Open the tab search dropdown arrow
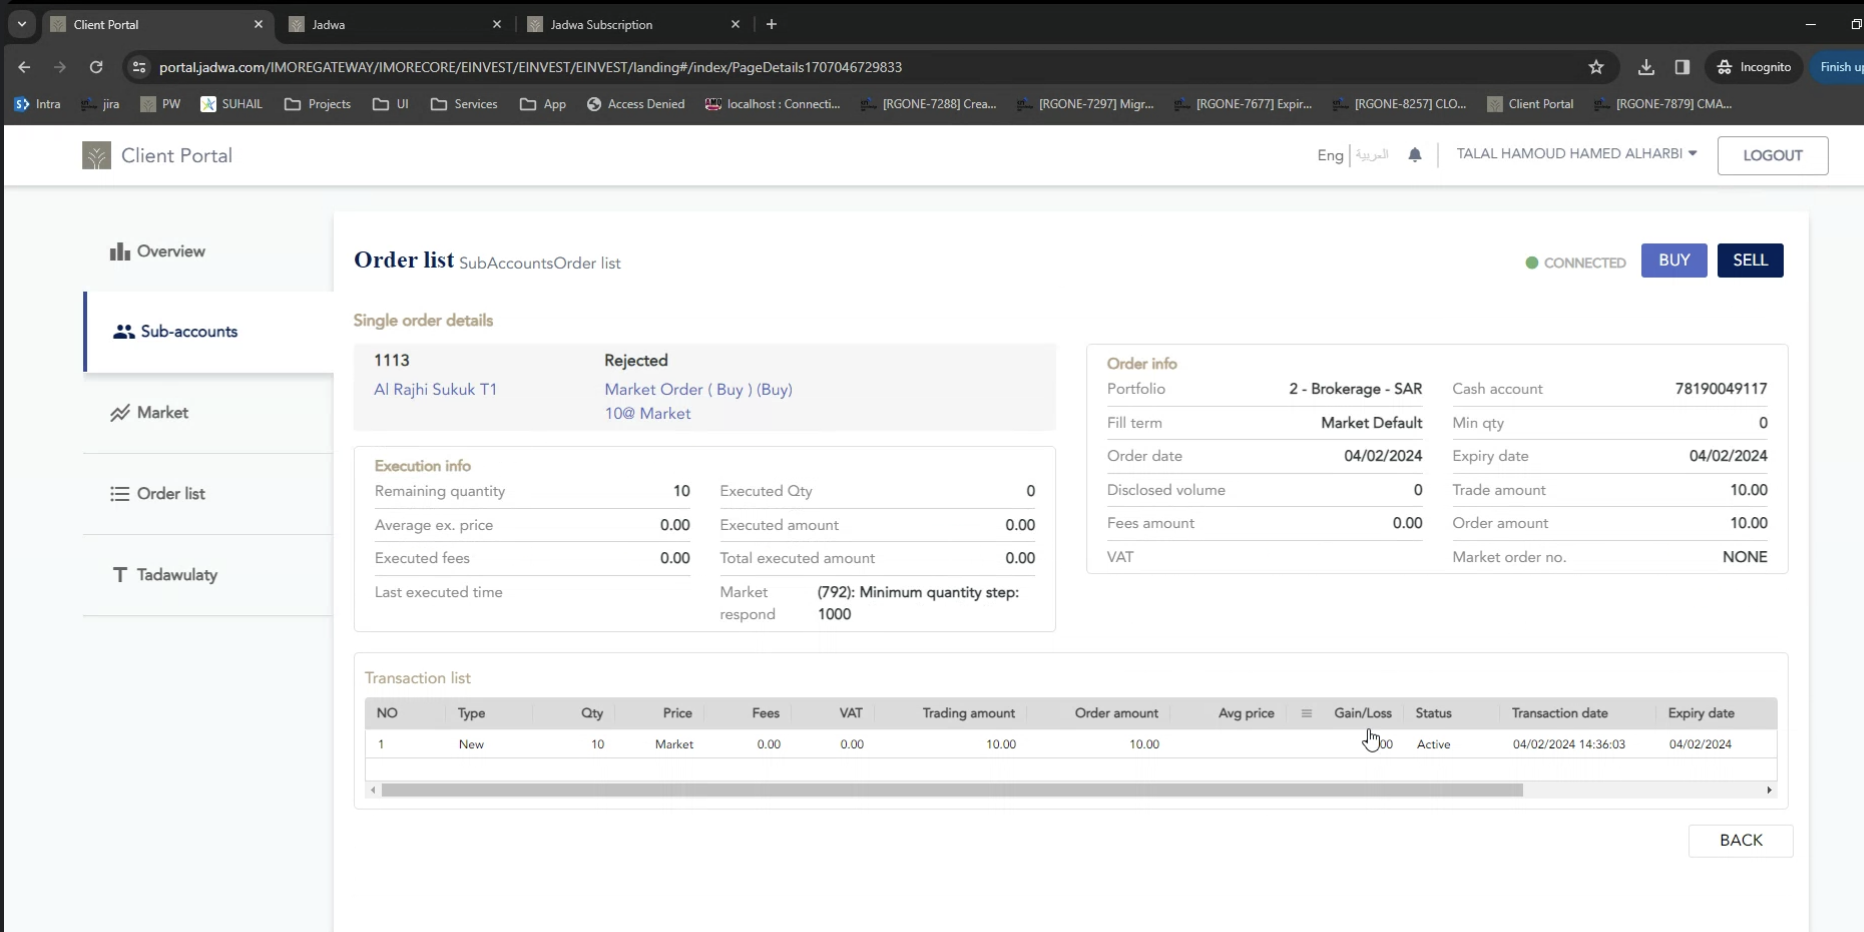 click(x=21, y=24)
